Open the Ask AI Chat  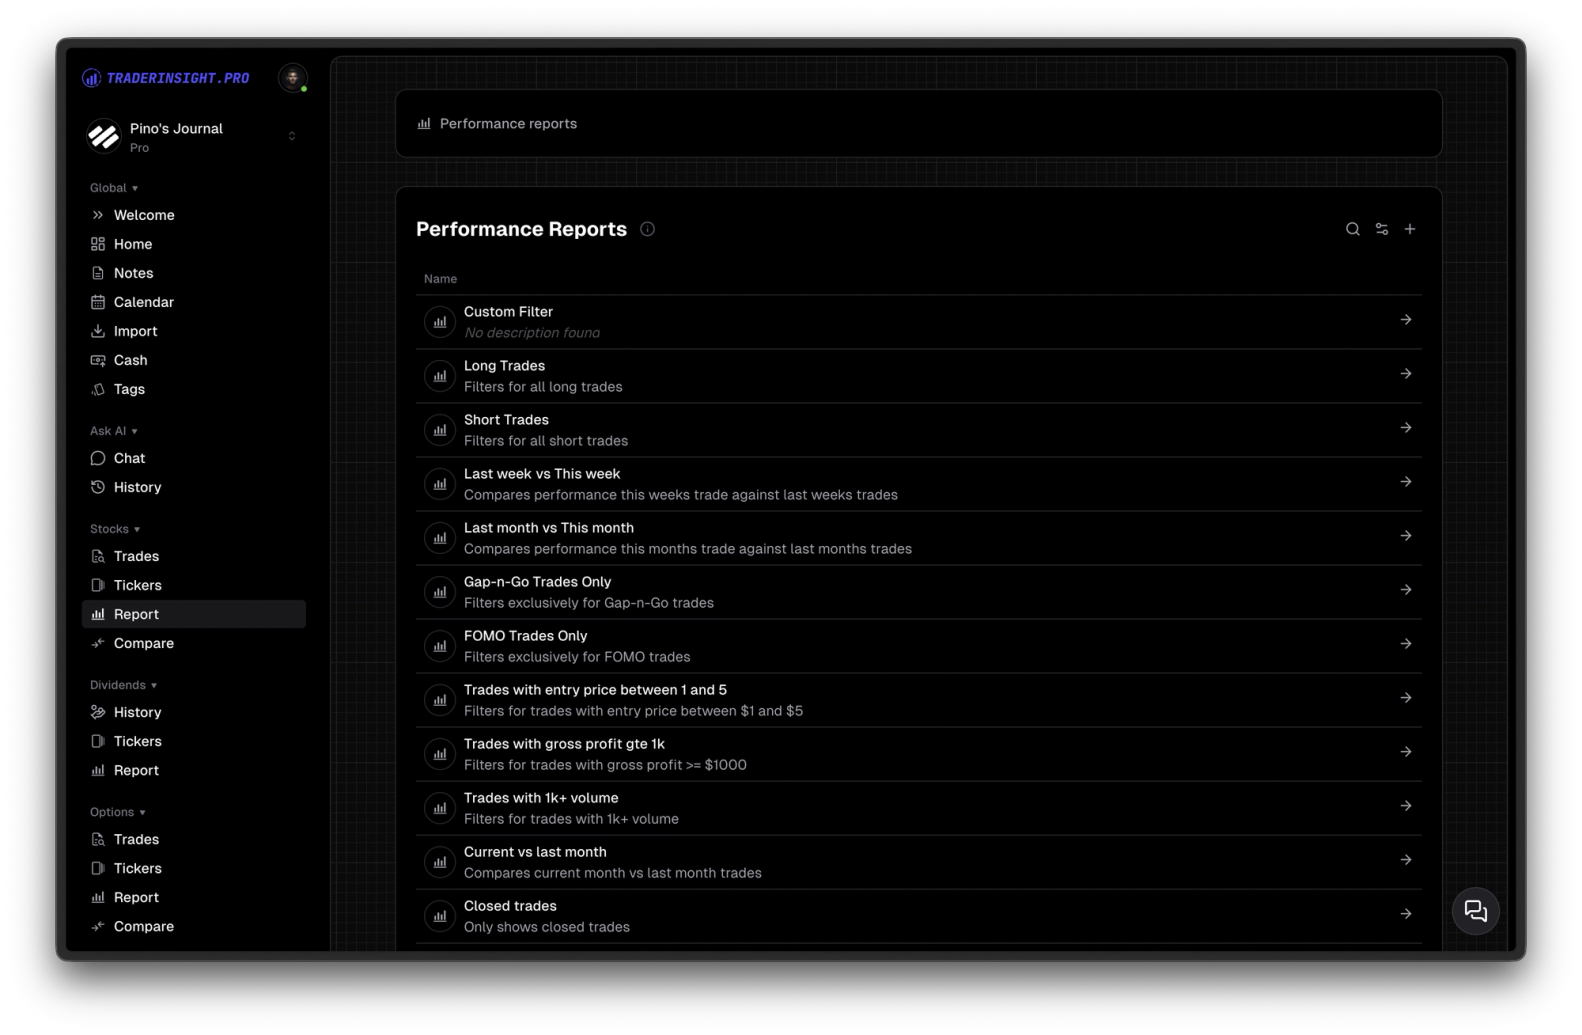[x=194, y=458]
